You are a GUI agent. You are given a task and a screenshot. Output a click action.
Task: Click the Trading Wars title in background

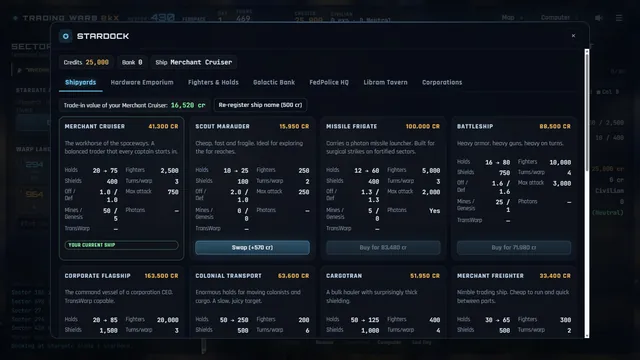tap(71, 18)
